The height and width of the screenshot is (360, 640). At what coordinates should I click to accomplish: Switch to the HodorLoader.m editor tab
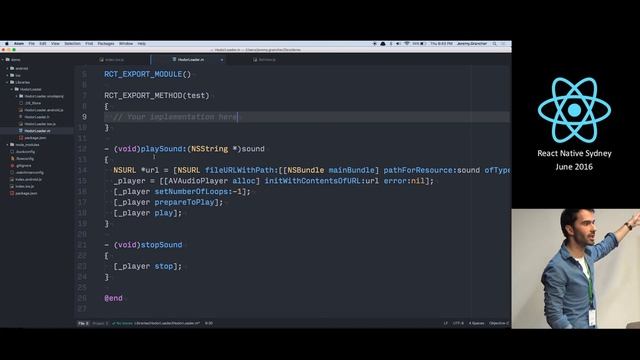coord(189,60)
